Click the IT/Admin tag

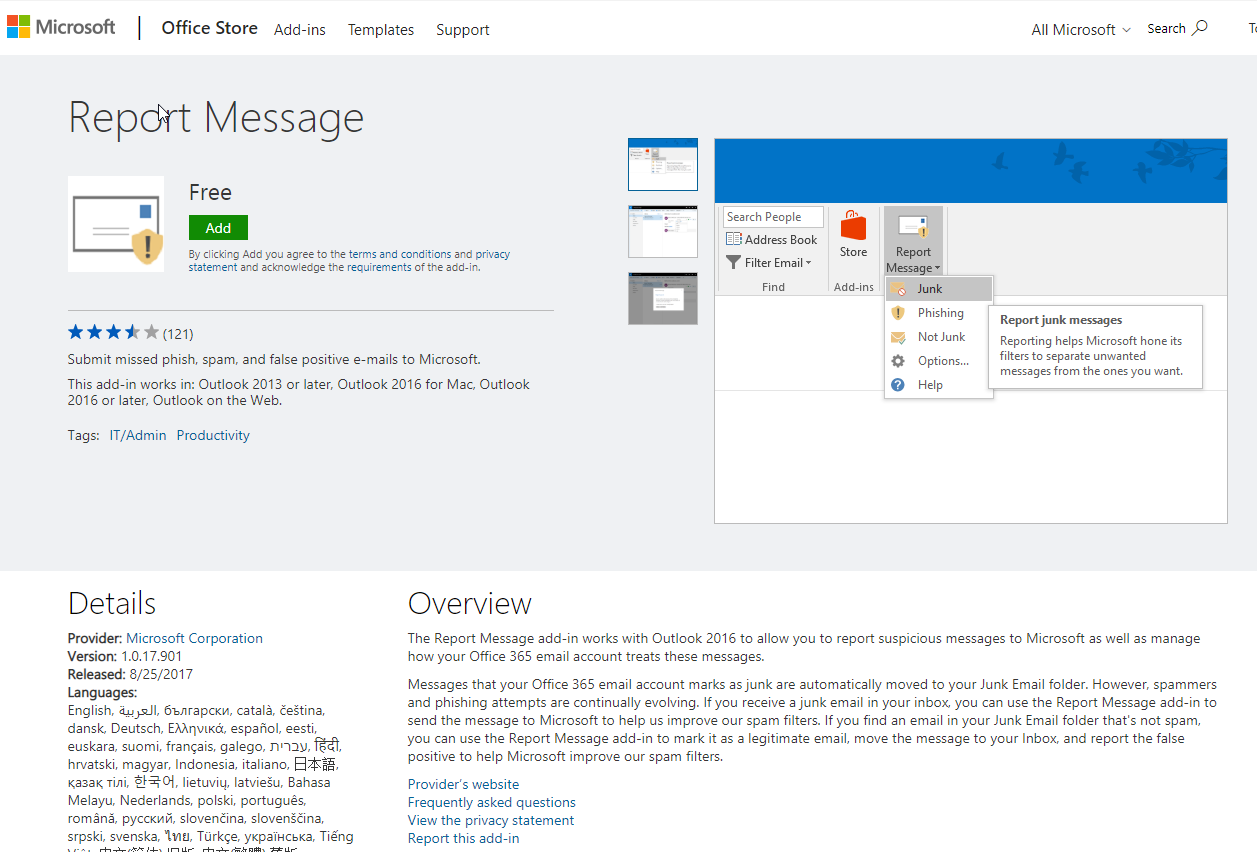(x=138, y=435)
